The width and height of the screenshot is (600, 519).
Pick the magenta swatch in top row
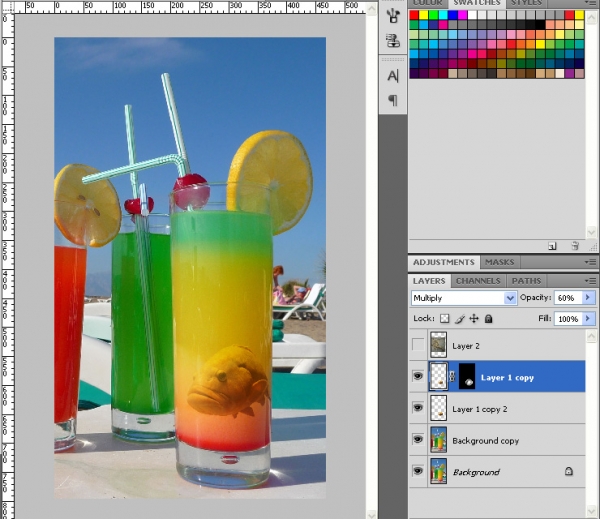[462, 15]
